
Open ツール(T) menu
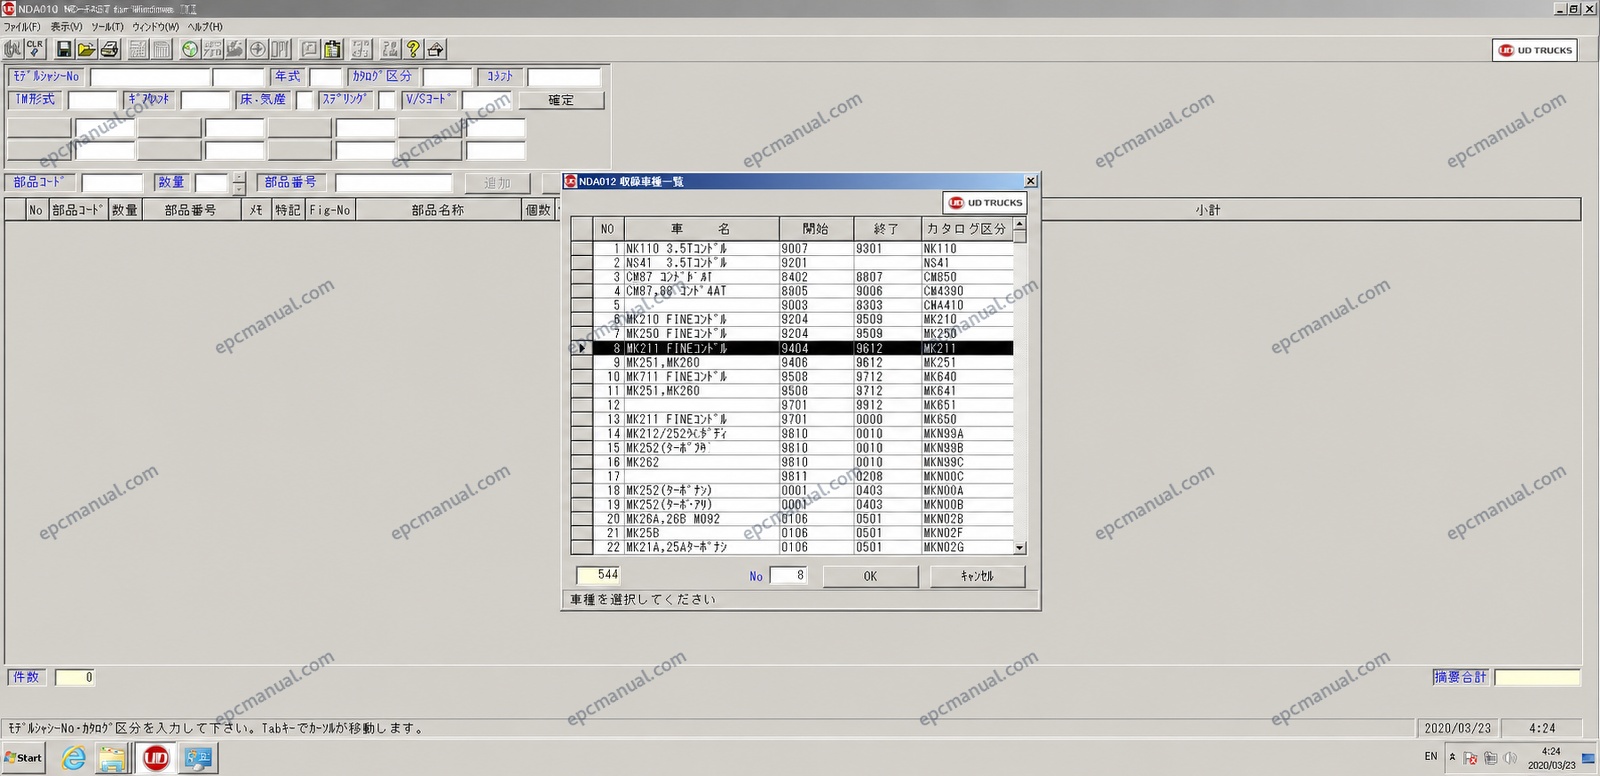pyautogui.click(x=108, y=27)
